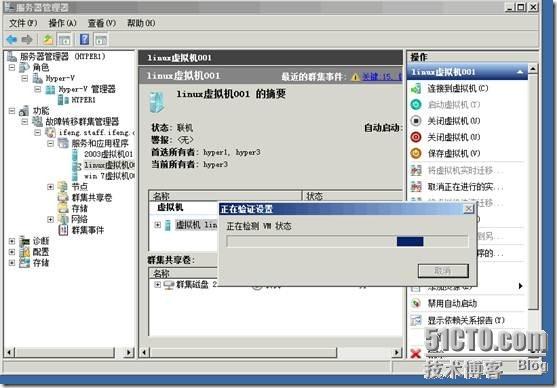Expand the 虚拟机 linux row in center list
557x388 pixels.
point(157,225)
